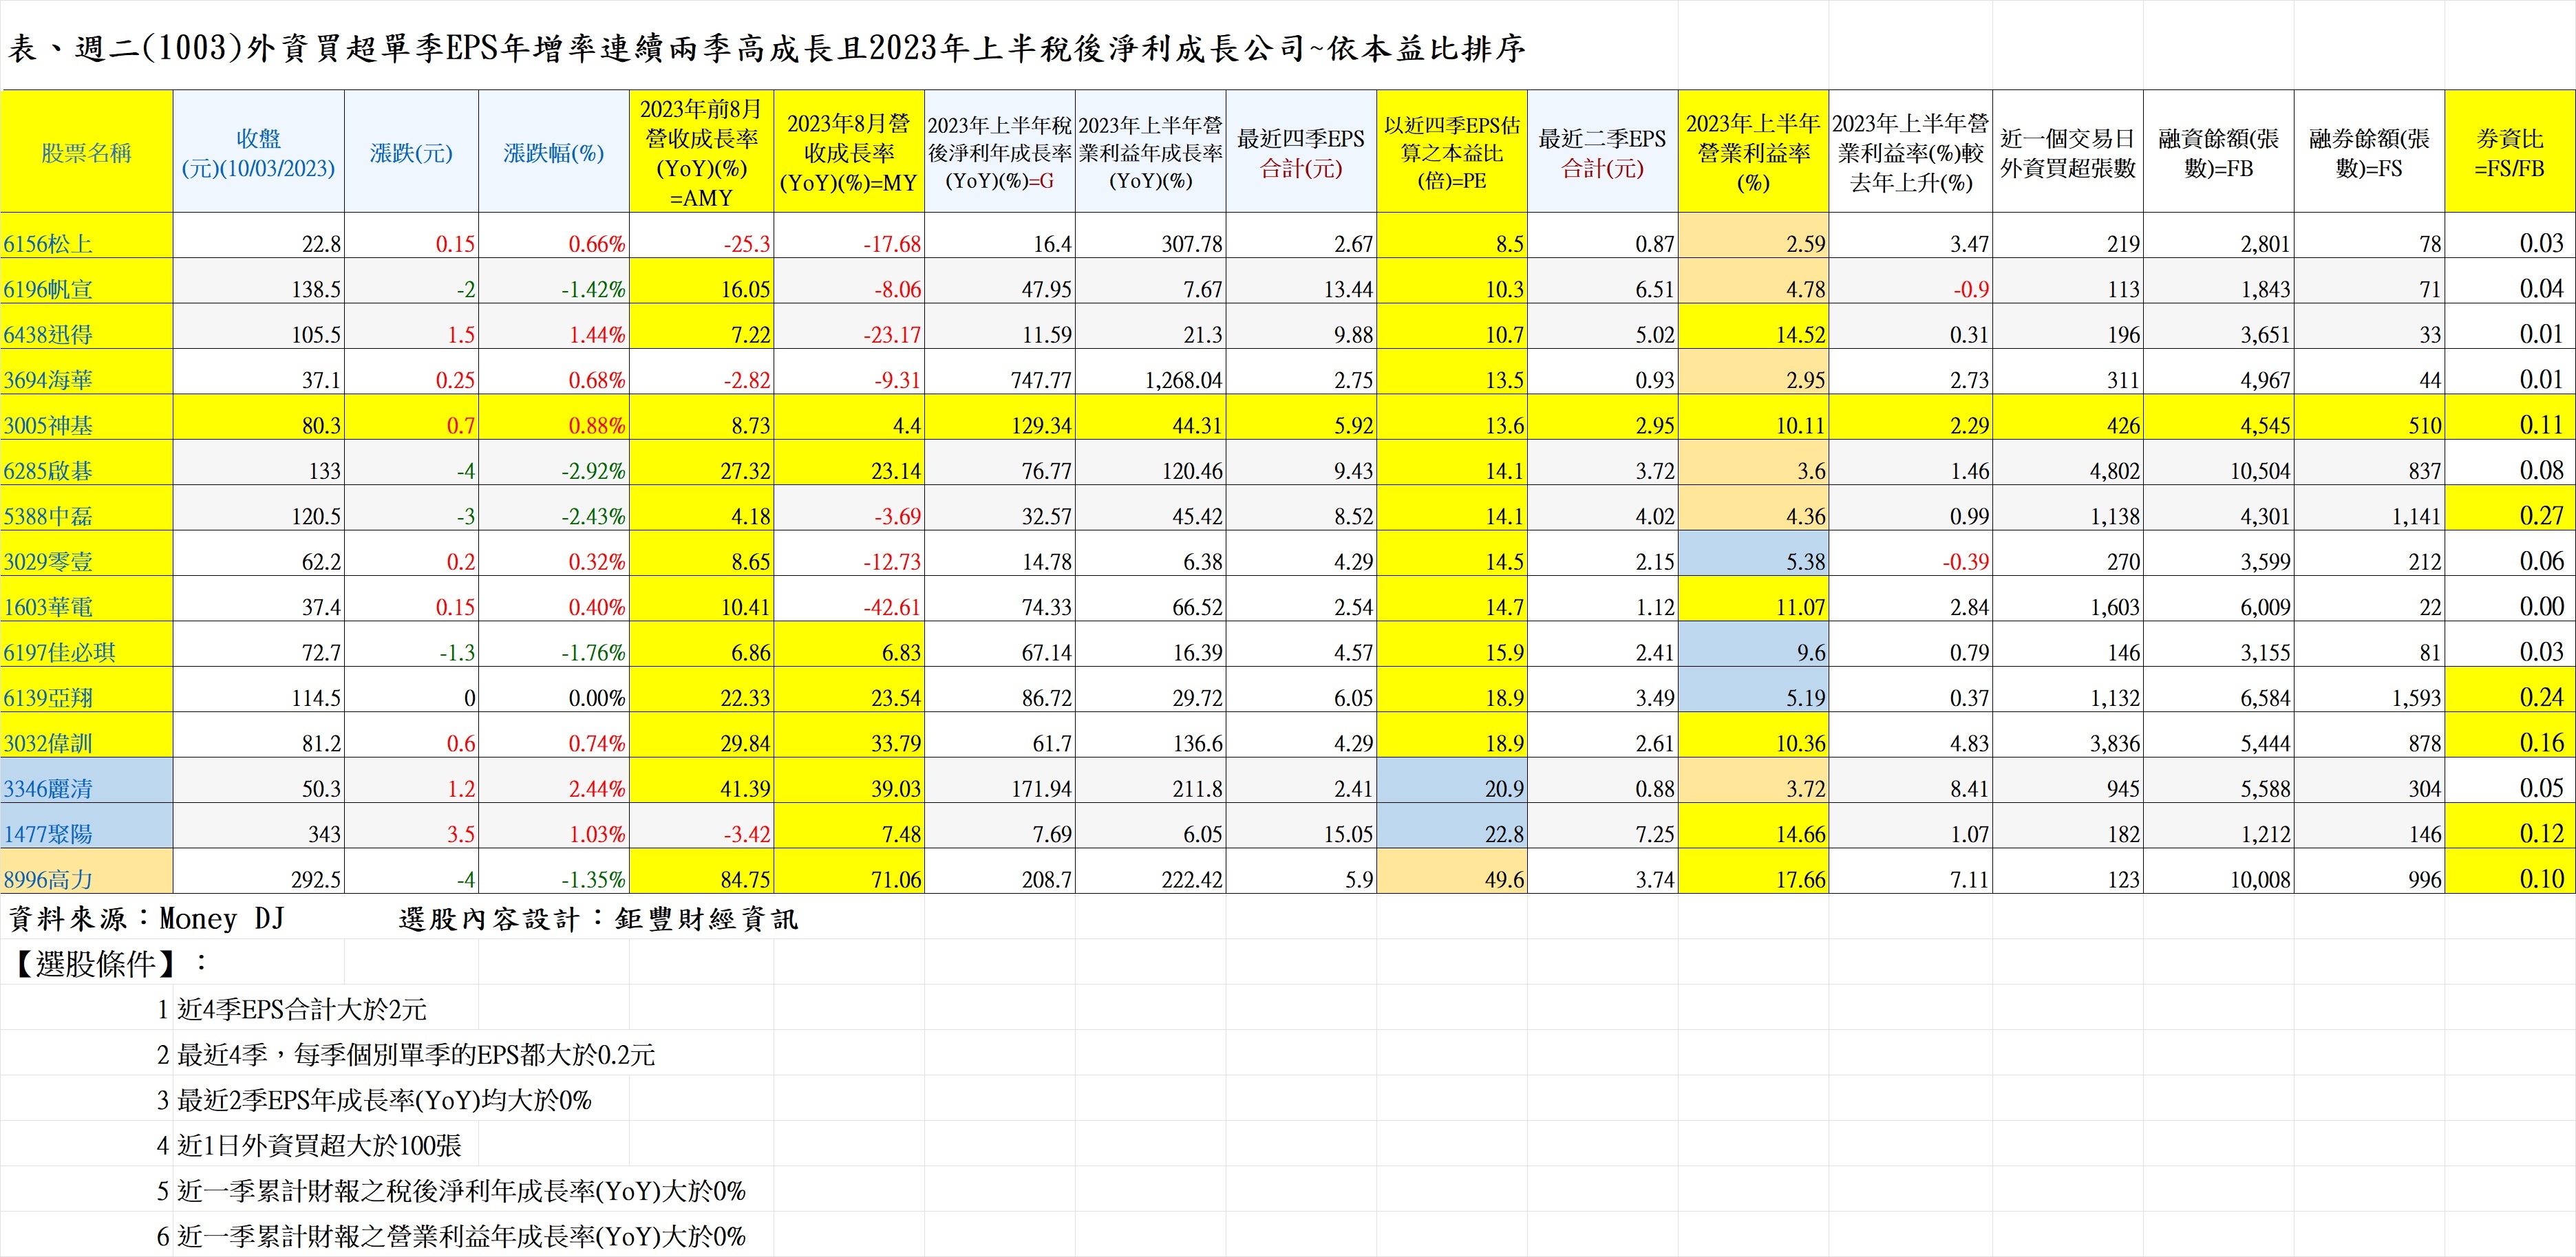The width and height of the screenshot is (2576, 1257).
Task: Select the 以近四季EPS估算之本益比 header
Action: point(1451,153)
